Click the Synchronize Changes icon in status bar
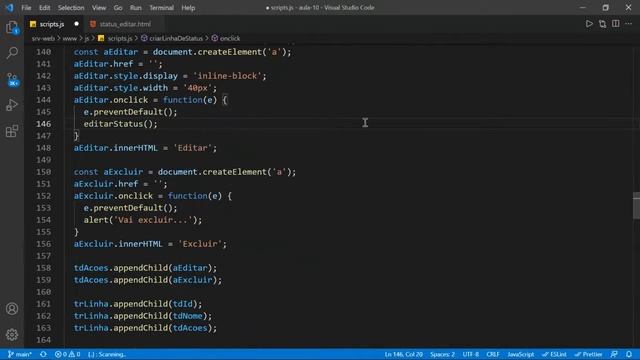Viewport: 640px width, 360px height. 43,354
